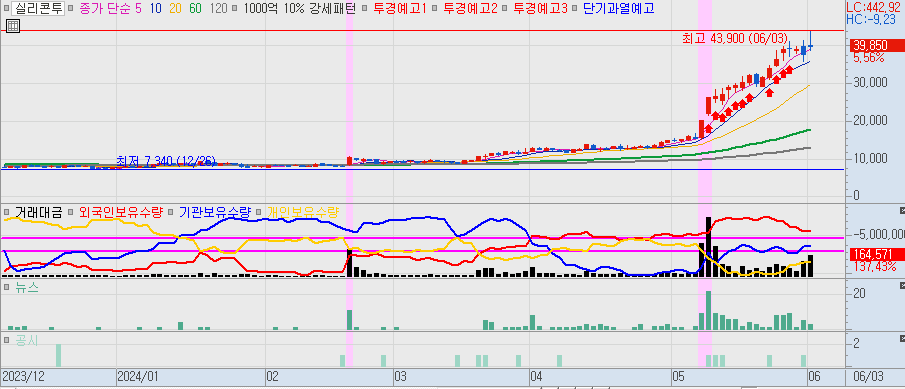Click the 기관보유수량 legend label
905x389 pixels.
215,212
